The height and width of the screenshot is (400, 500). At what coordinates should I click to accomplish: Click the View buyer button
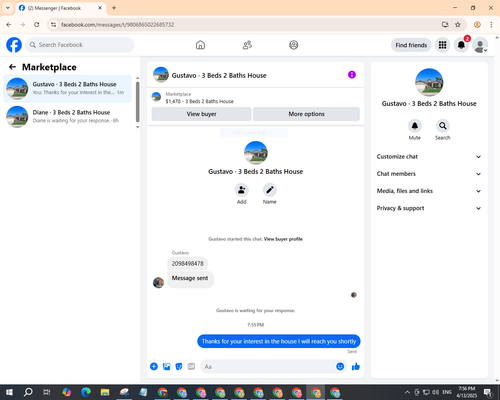click(x=201, y=114)
